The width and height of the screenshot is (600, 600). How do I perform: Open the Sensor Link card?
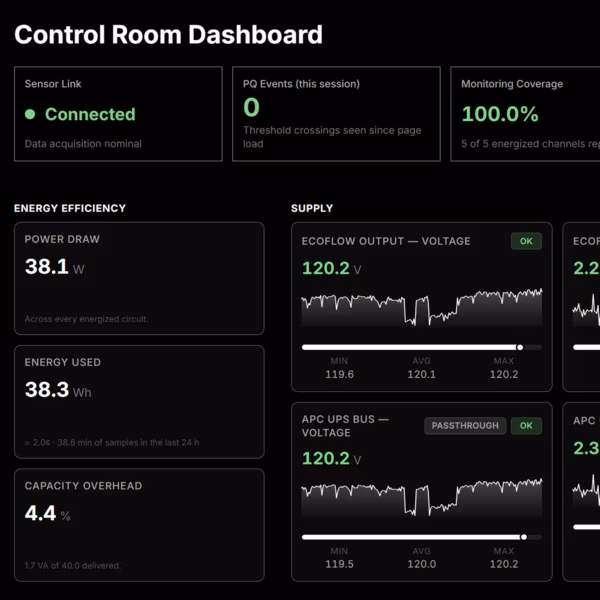[x=118, y=114]
